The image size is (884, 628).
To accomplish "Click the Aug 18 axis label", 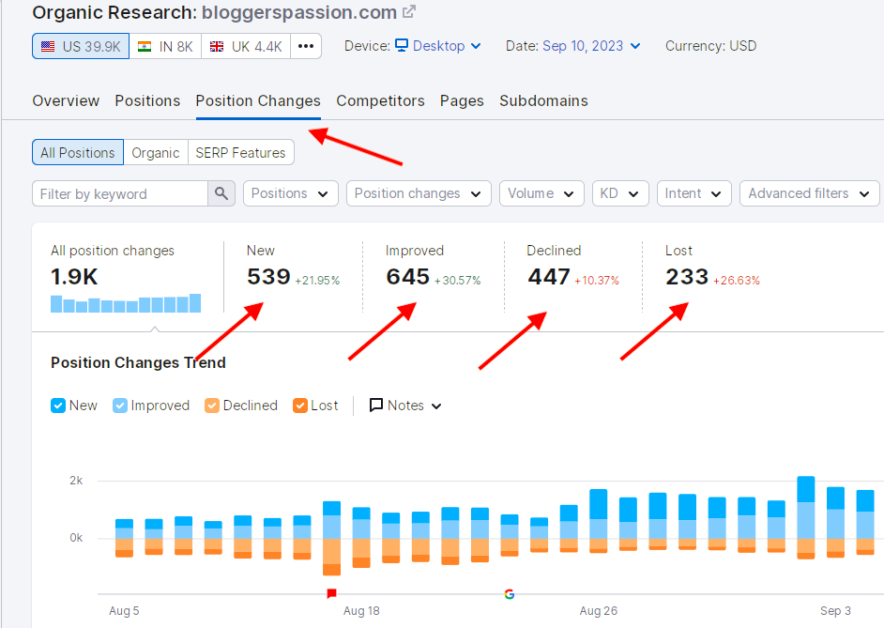I will tap(361, 611).
